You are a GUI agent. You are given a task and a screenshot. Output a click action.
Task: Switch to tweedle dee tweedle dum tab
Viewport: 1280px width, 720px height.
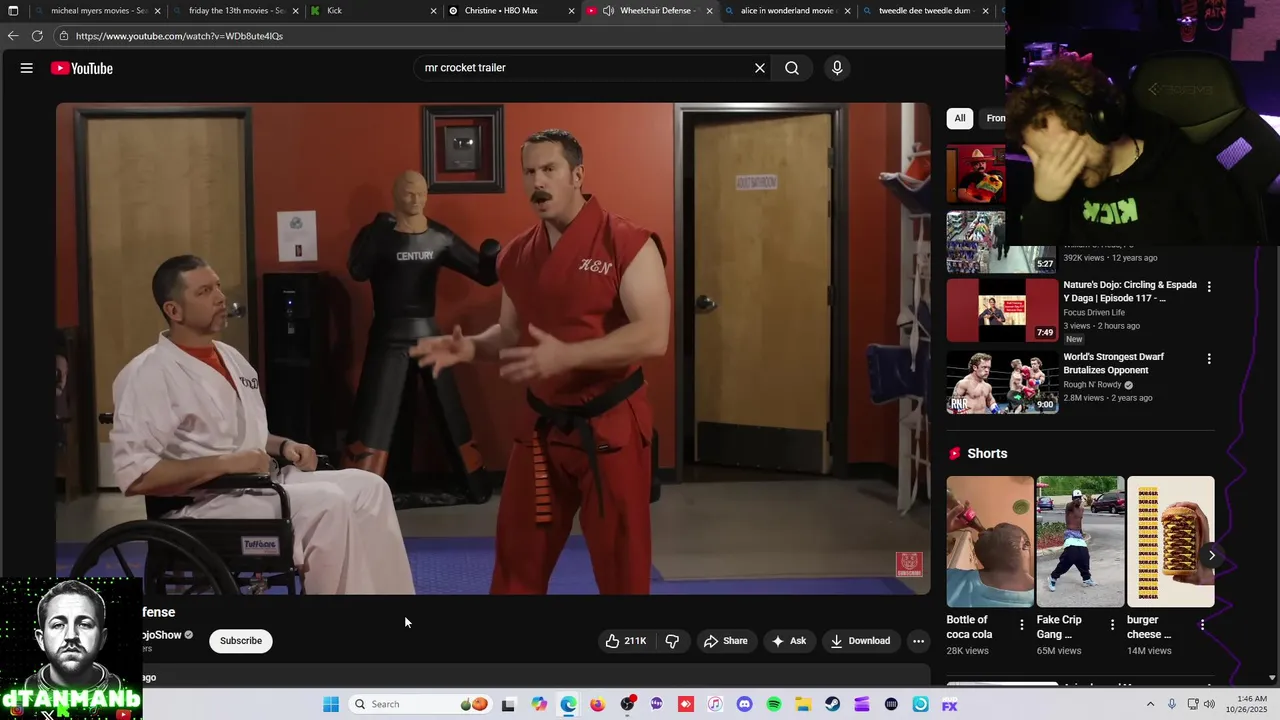tap(924, 11)
